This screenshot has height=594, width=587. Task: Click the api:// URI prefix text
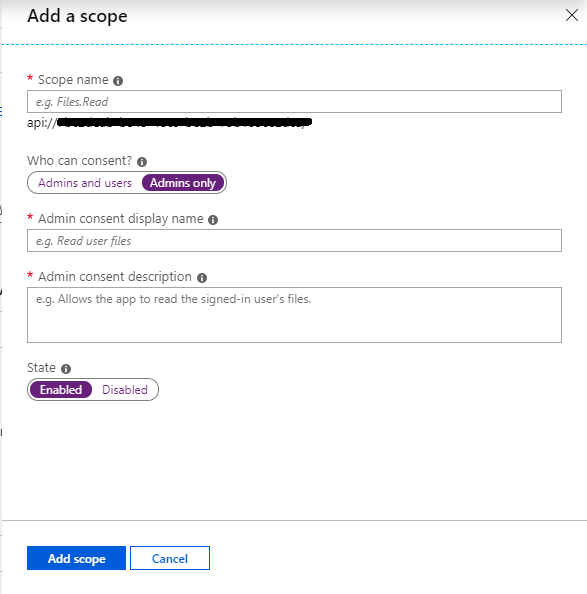tap(42, 122)
